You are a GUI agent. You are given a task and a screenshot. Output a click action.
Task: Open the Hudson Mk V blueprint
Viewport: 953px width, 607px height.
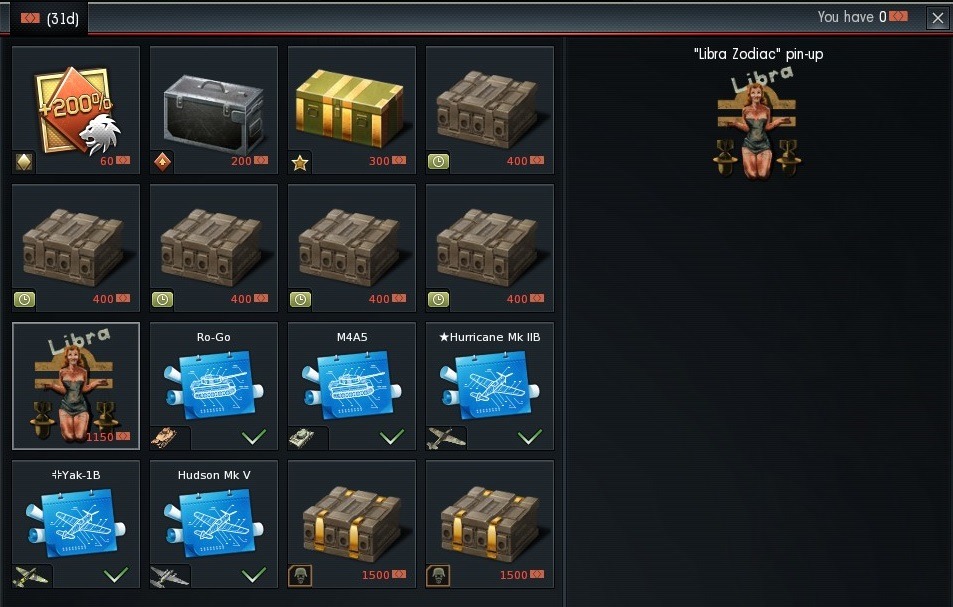coord(214,524)
